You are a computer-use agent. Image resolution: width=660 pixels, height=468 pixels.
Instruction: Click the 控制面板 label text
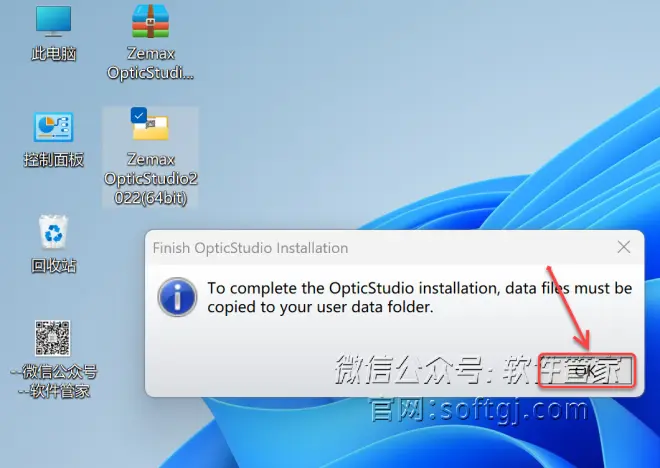pos(53,160)
